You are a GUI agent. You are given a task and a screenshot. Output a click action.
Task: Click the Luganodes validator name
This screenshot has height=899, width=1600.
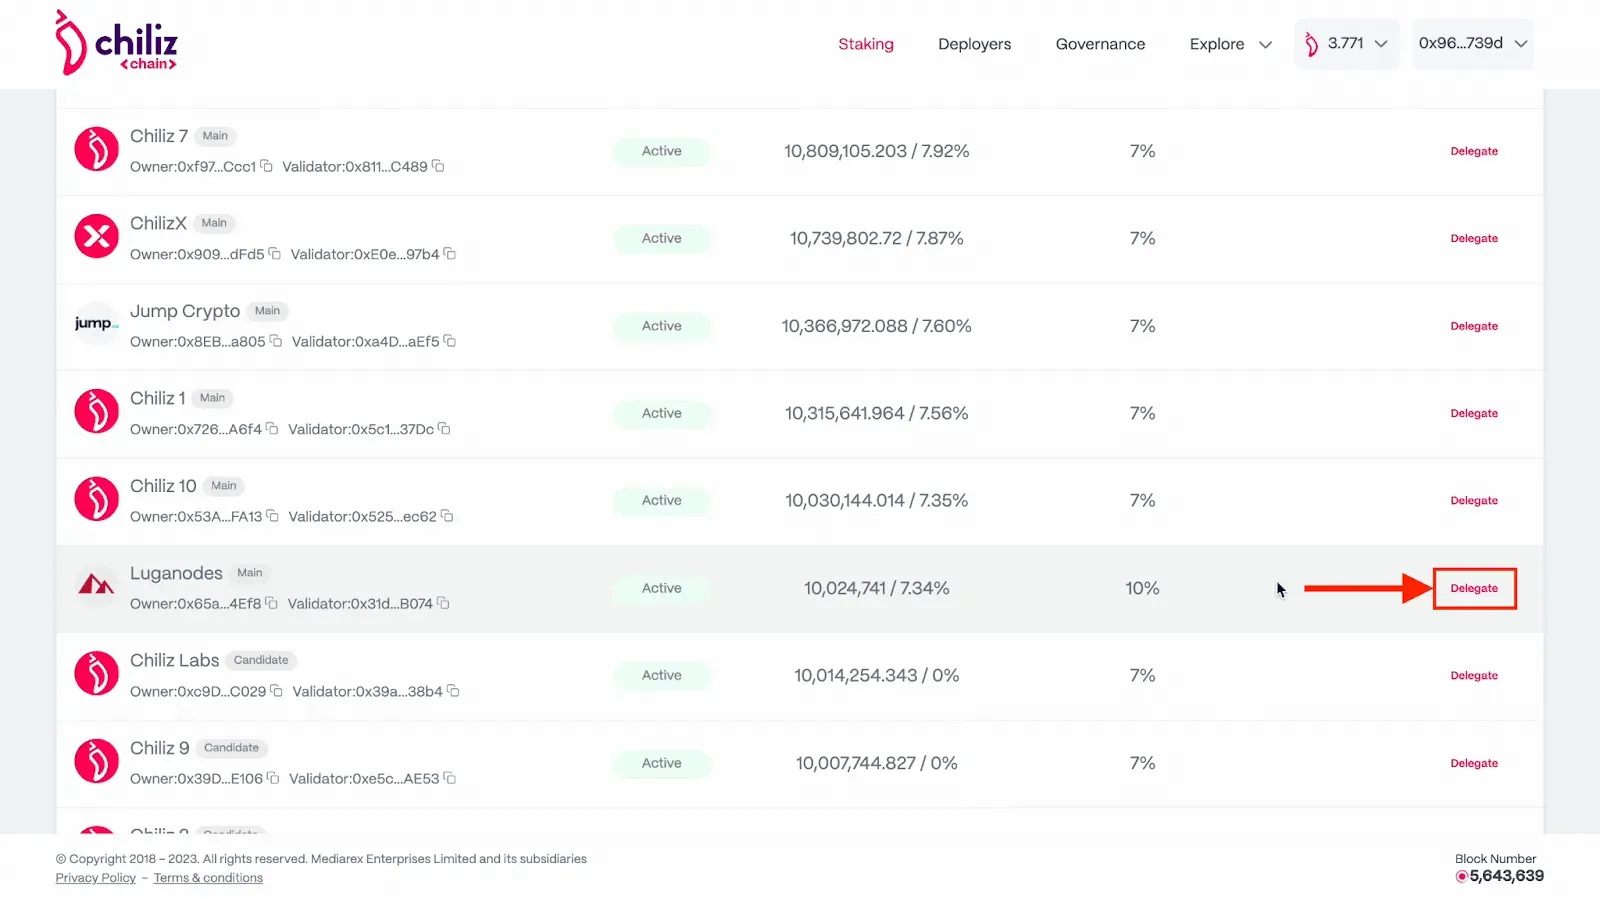pyautogui.click(x=176, y=573)
